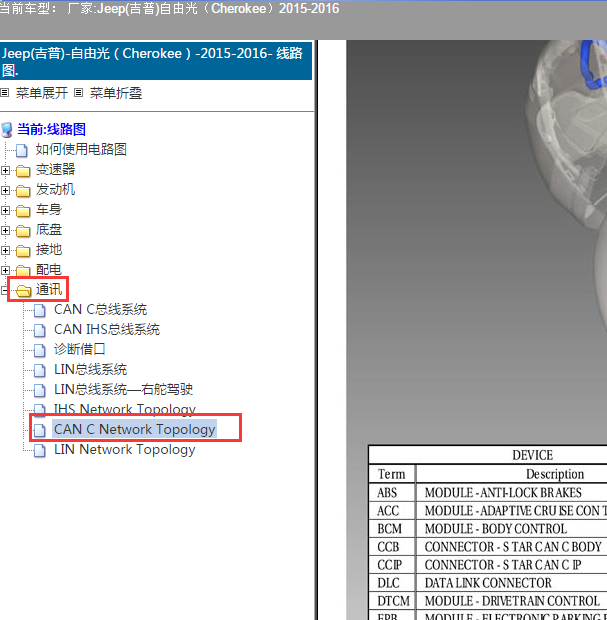Screen dimensions: 607x620
Task: Expand the 接地 tree node
Action: pyautogui.click(x=5, y=250)
